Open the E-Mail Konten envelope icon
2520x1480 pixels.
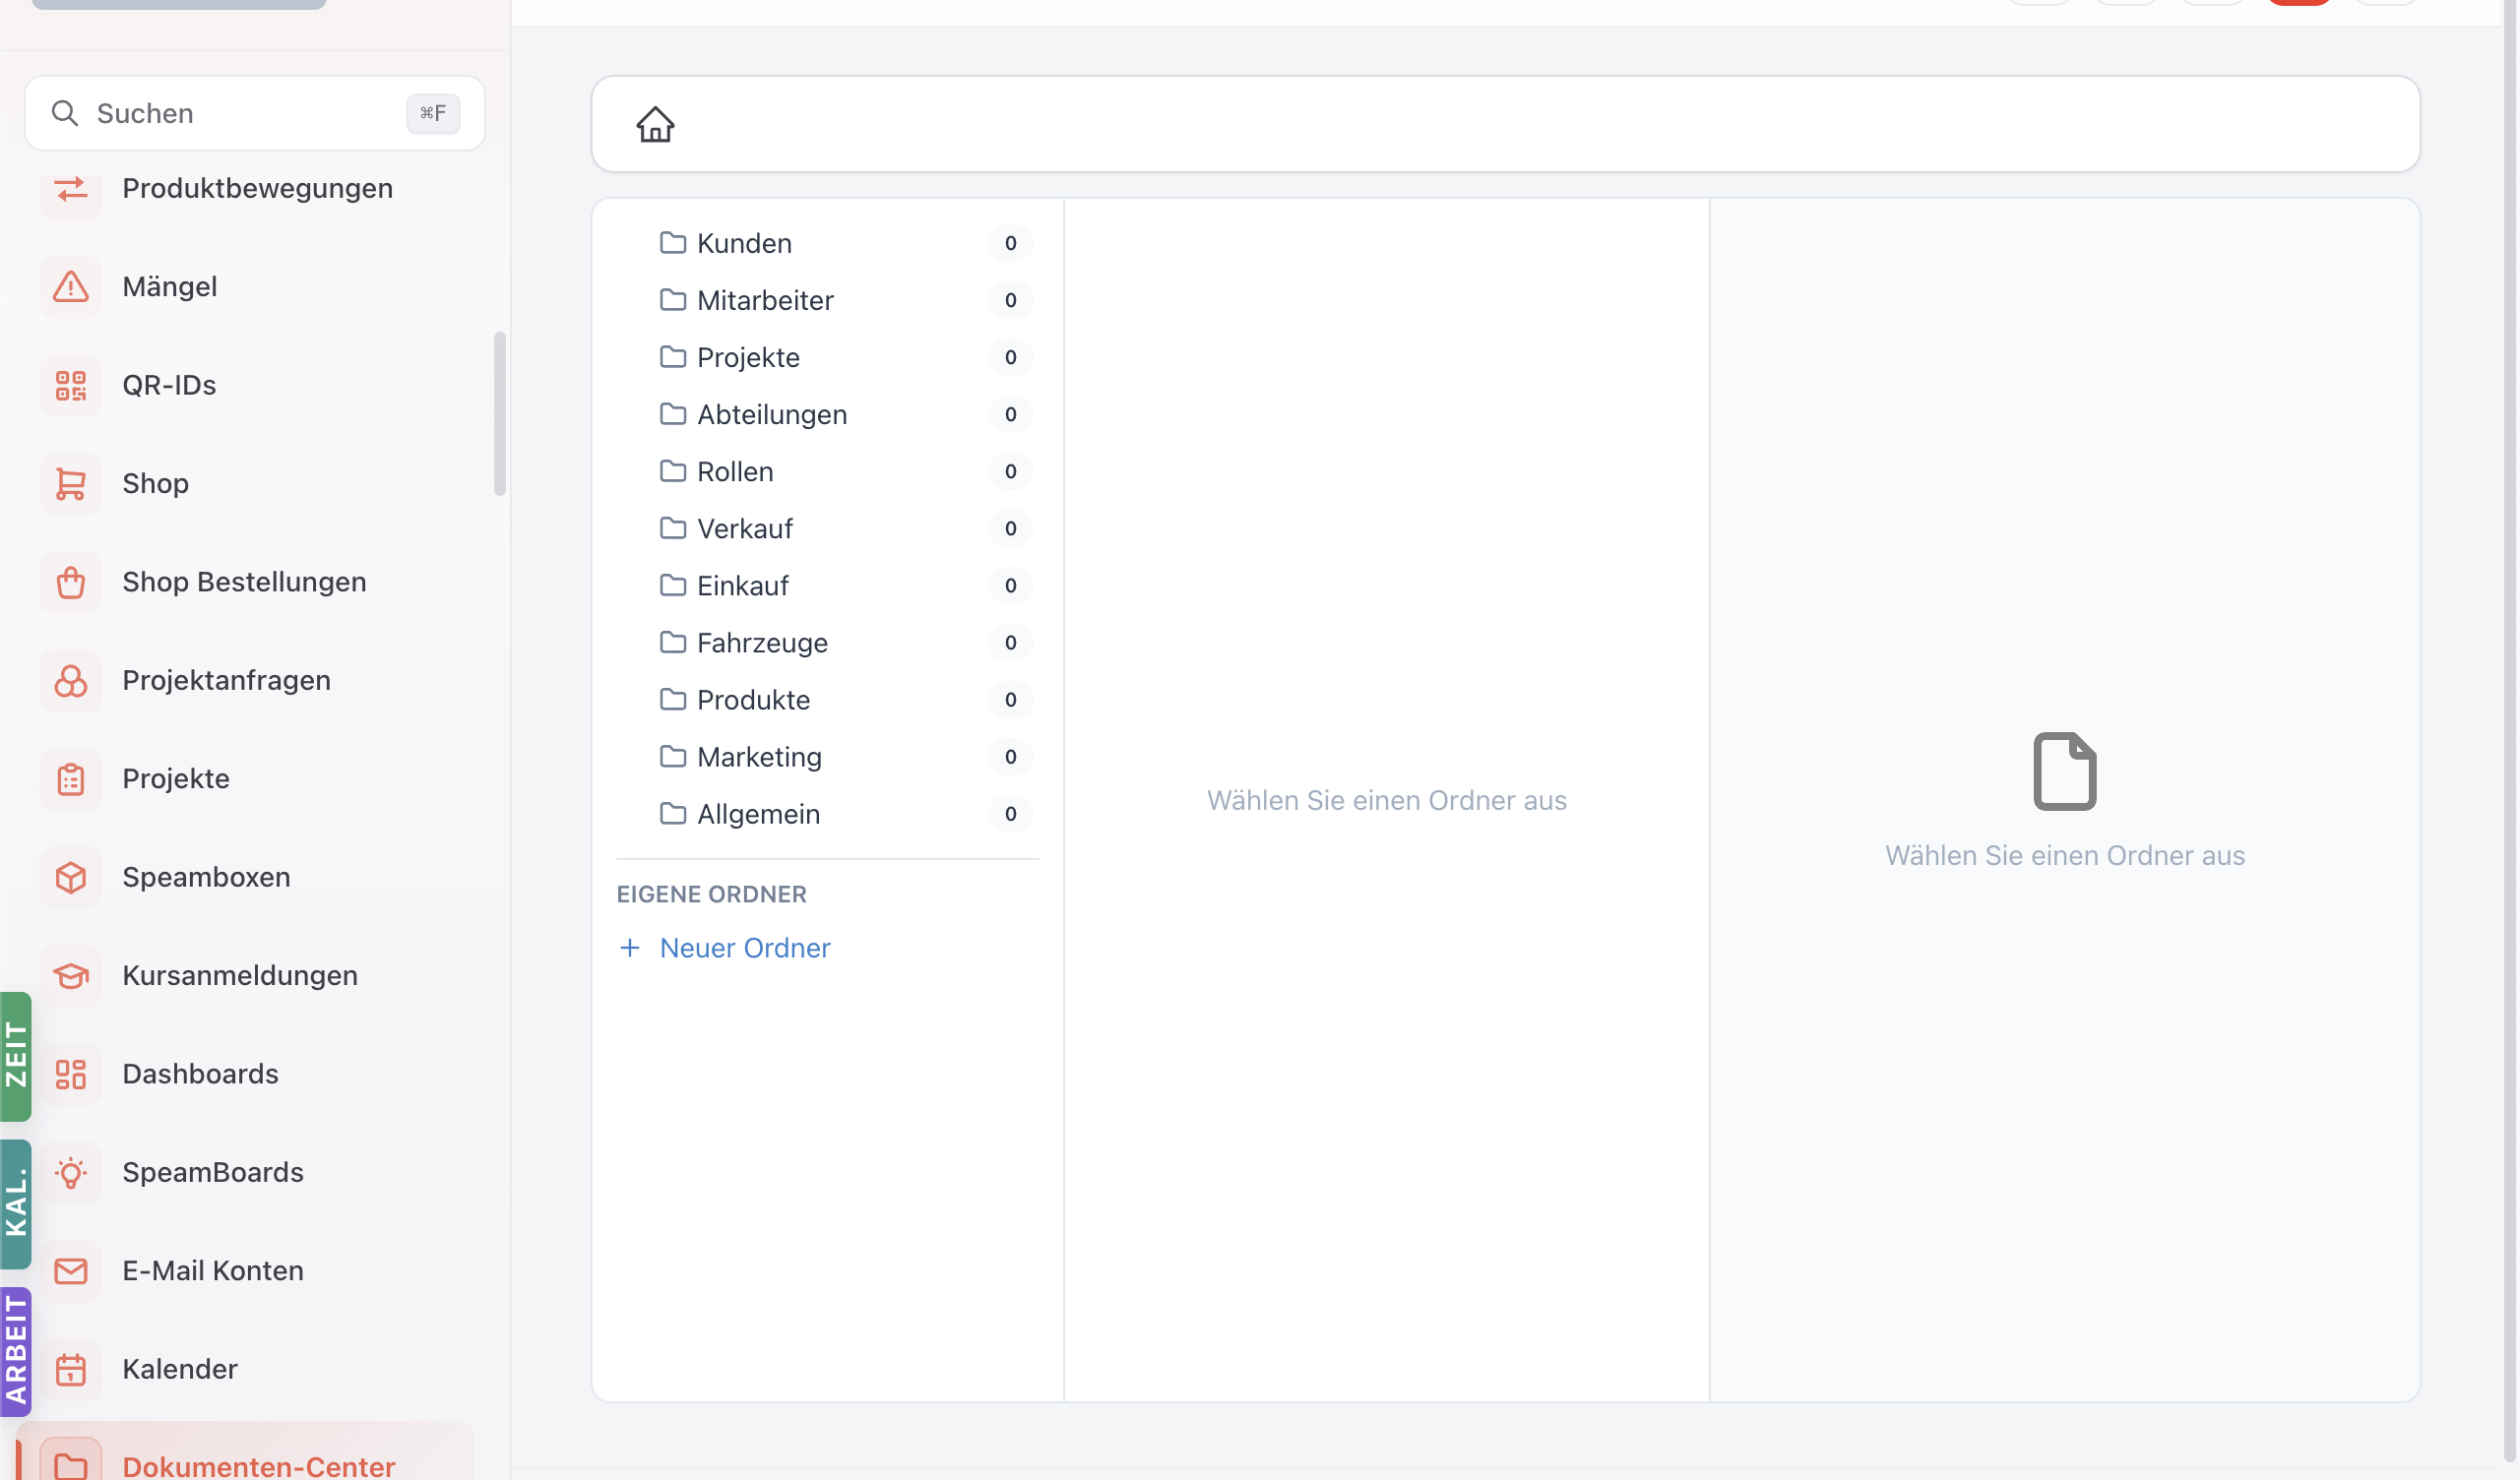71,1271
